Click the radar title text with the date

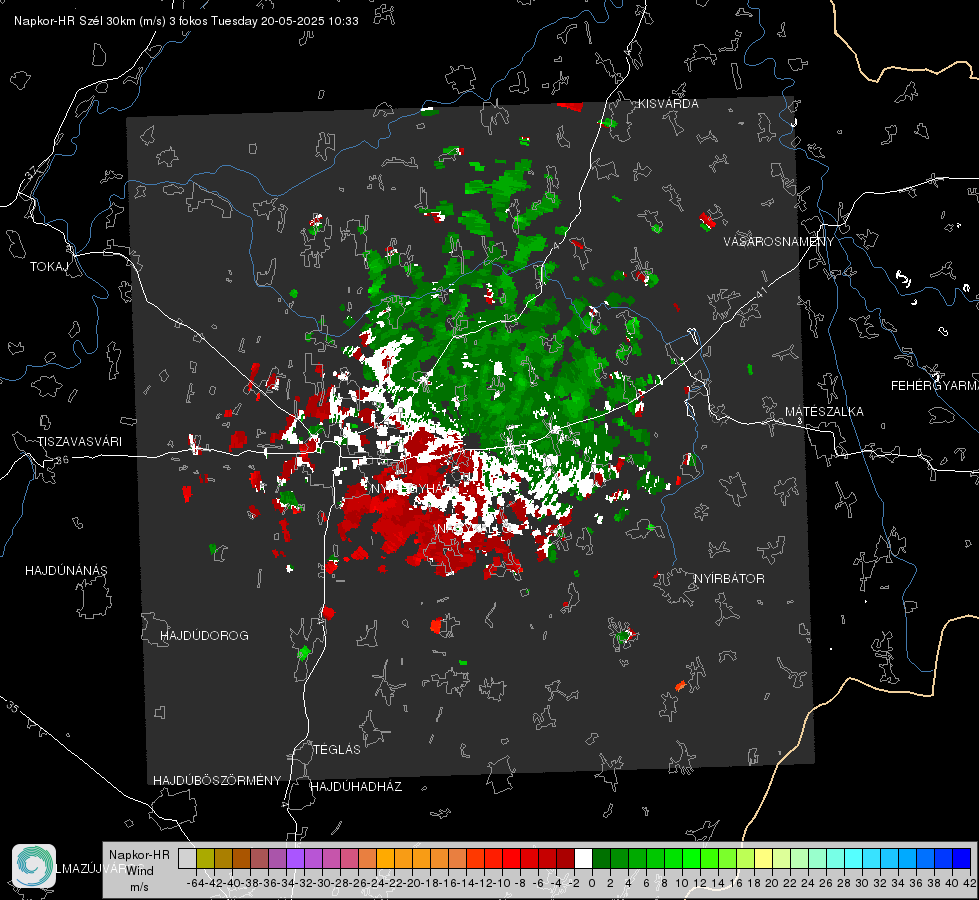[x=186, y=21]
